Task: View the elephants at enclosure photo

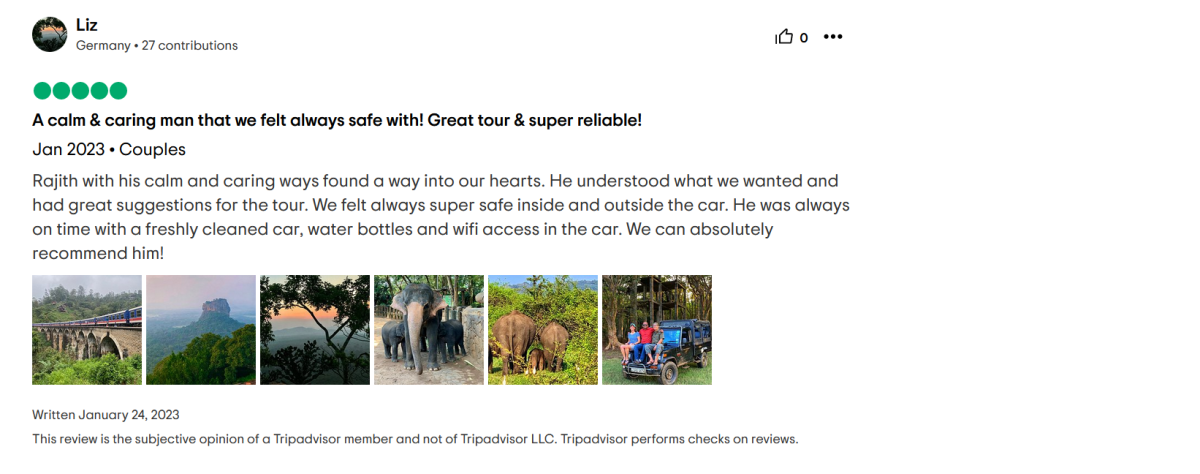Action: (429, 330)
